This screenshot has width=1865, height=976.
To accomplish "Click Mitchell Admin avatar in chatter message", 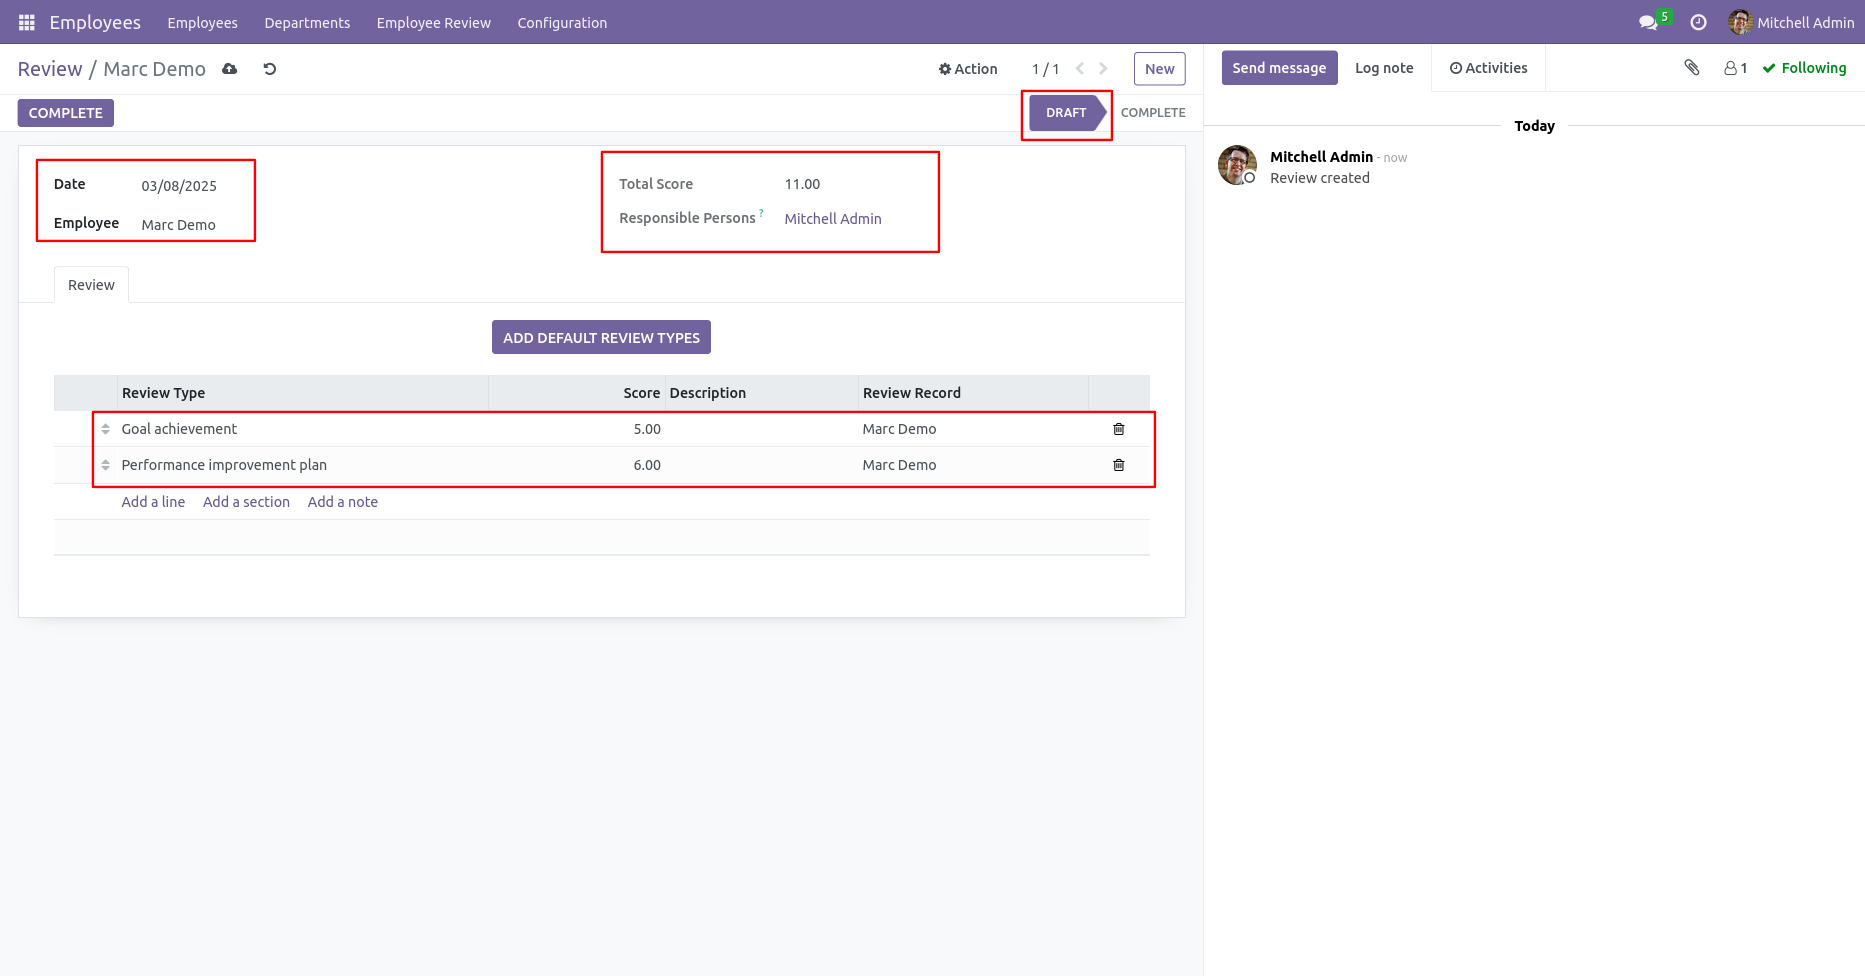I will [x=1237, y=165].
